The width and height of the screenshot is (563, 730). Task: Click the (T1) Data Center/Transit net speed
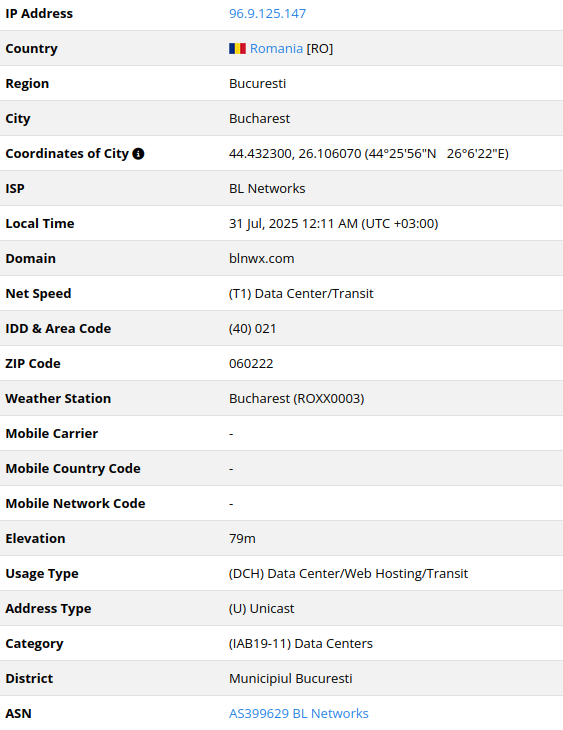pos(301,294)
